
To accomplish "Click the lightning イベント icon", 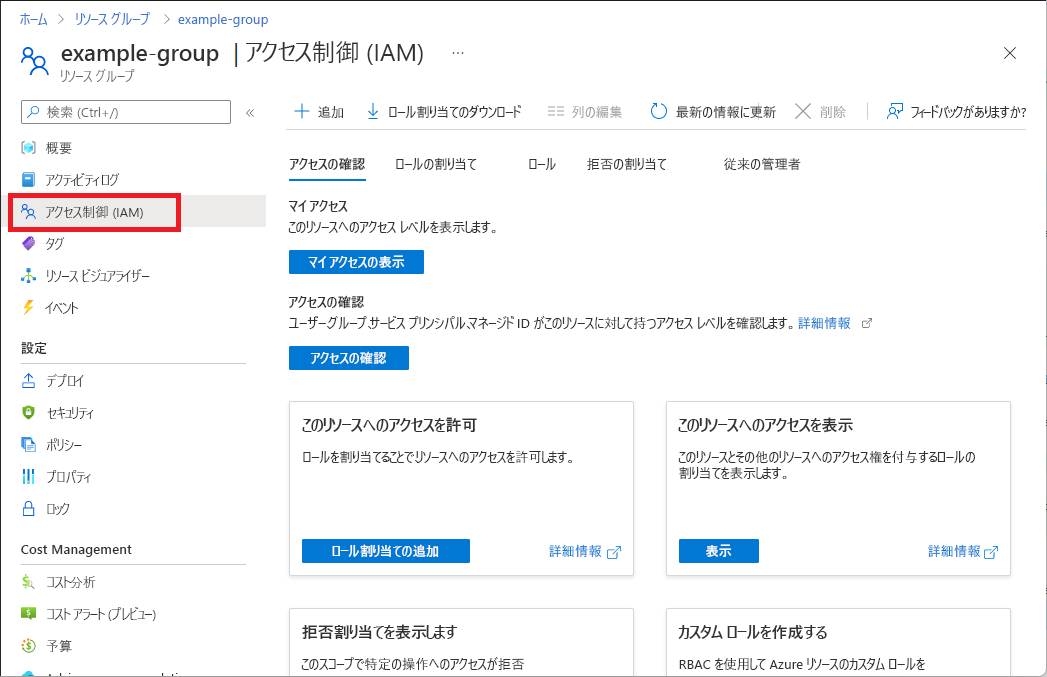I will coord(28,307).
